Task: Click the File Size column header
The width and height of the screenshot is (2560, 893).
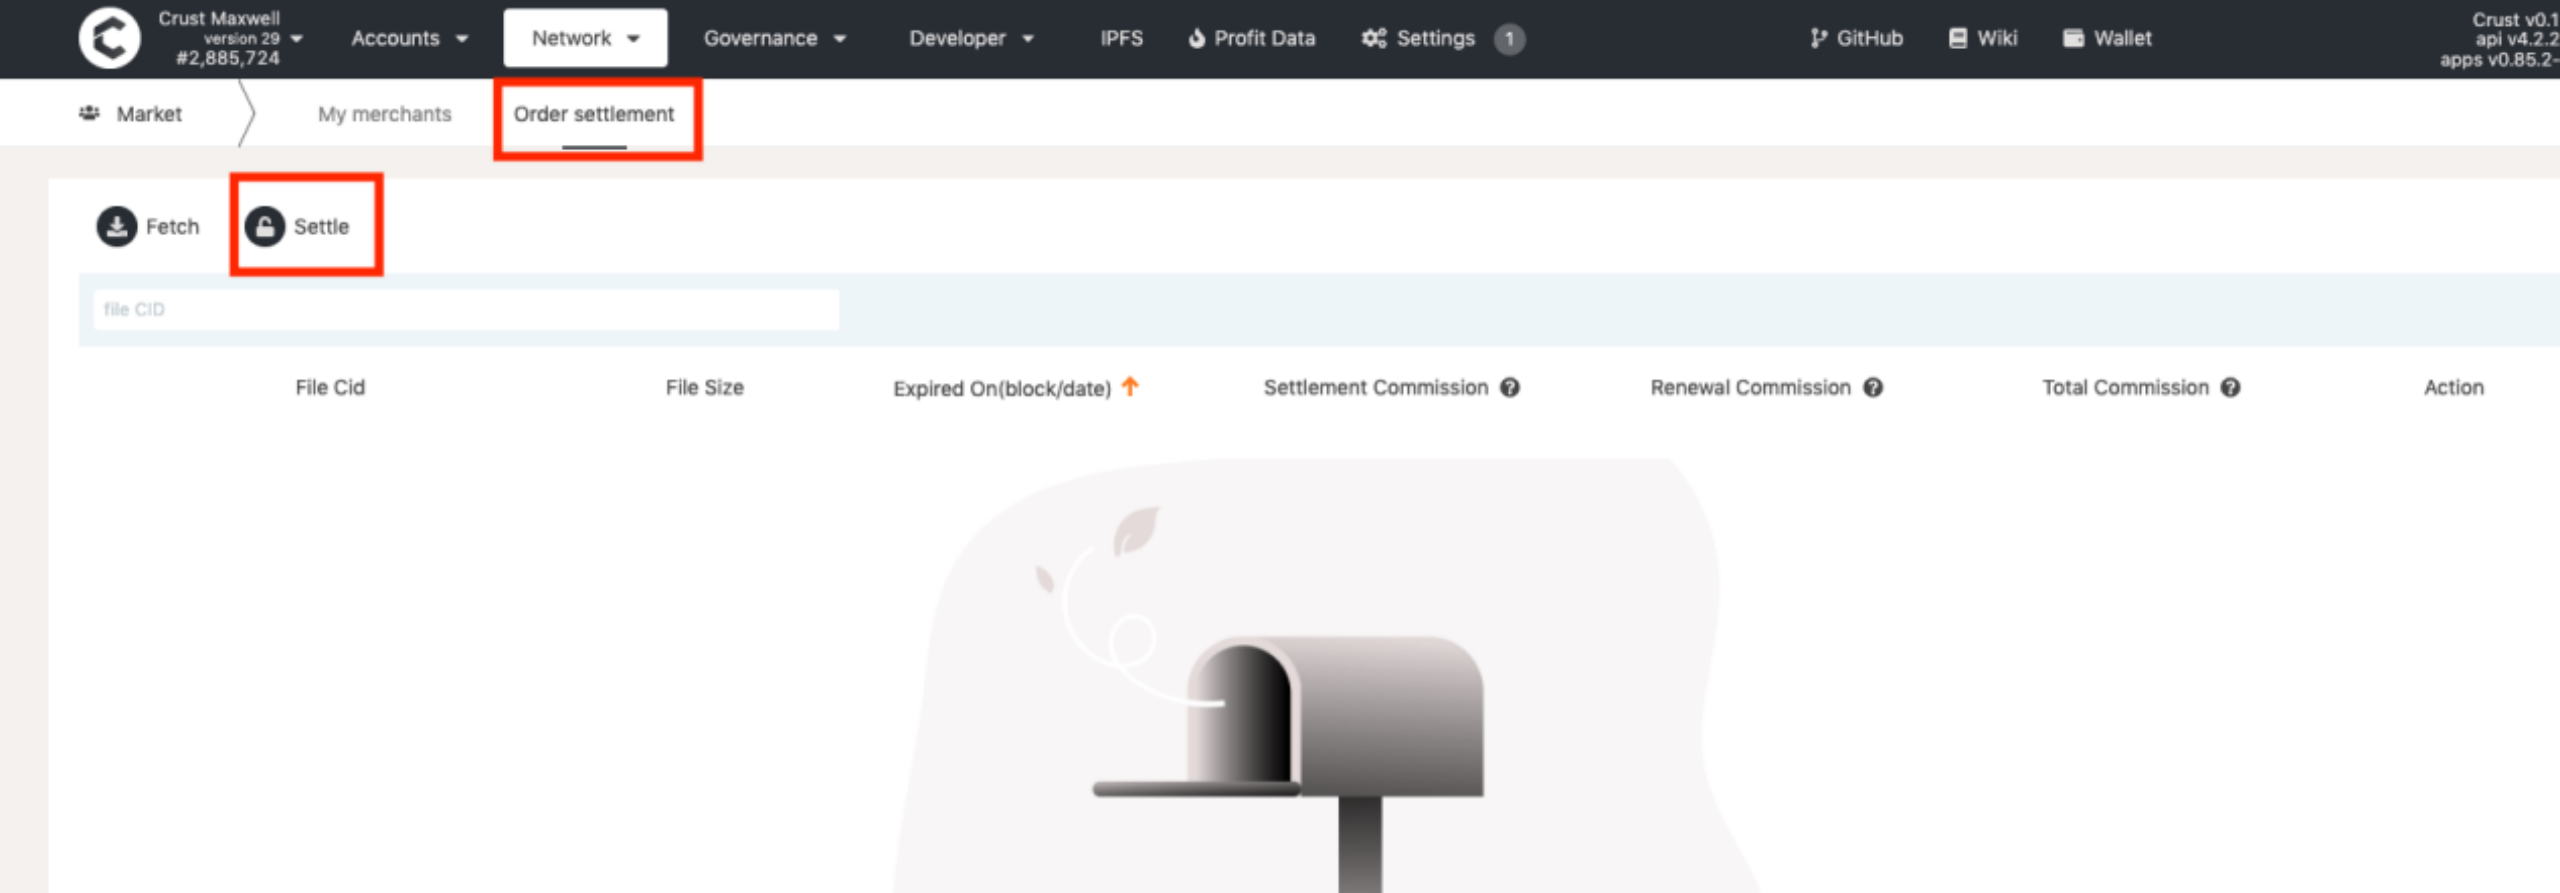Action: pyautogui.click(x=704, y=387)
